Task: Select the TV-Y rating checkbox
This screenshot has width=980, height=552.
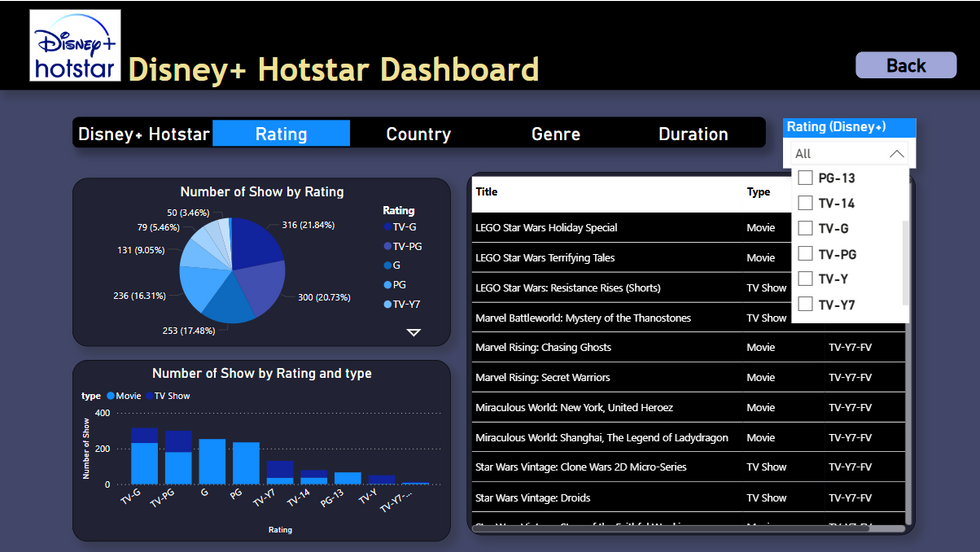Action: 806,278
